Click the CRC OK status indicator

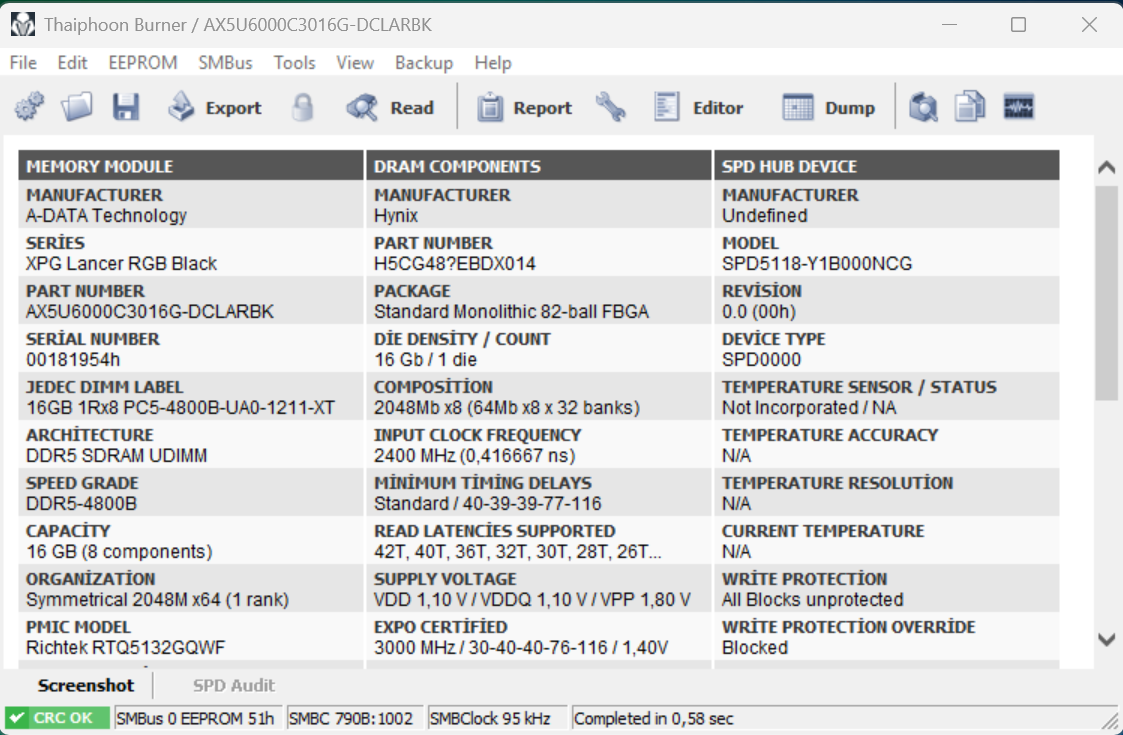click(x=57, y=718)
